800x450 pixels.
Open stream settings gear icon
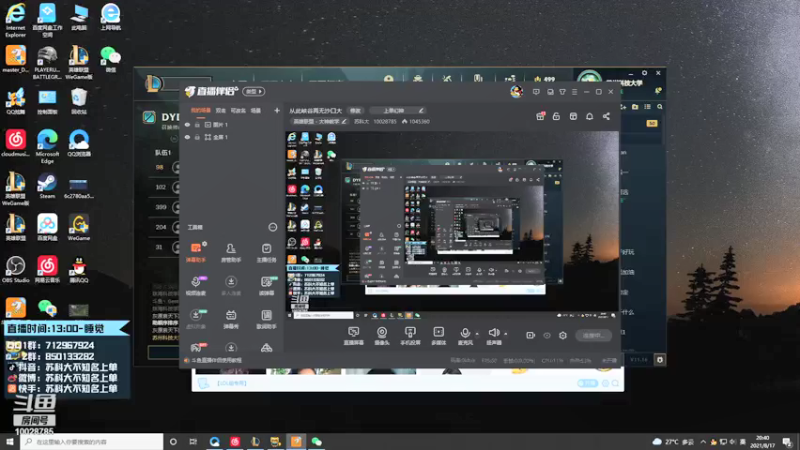tap(563, 335)
